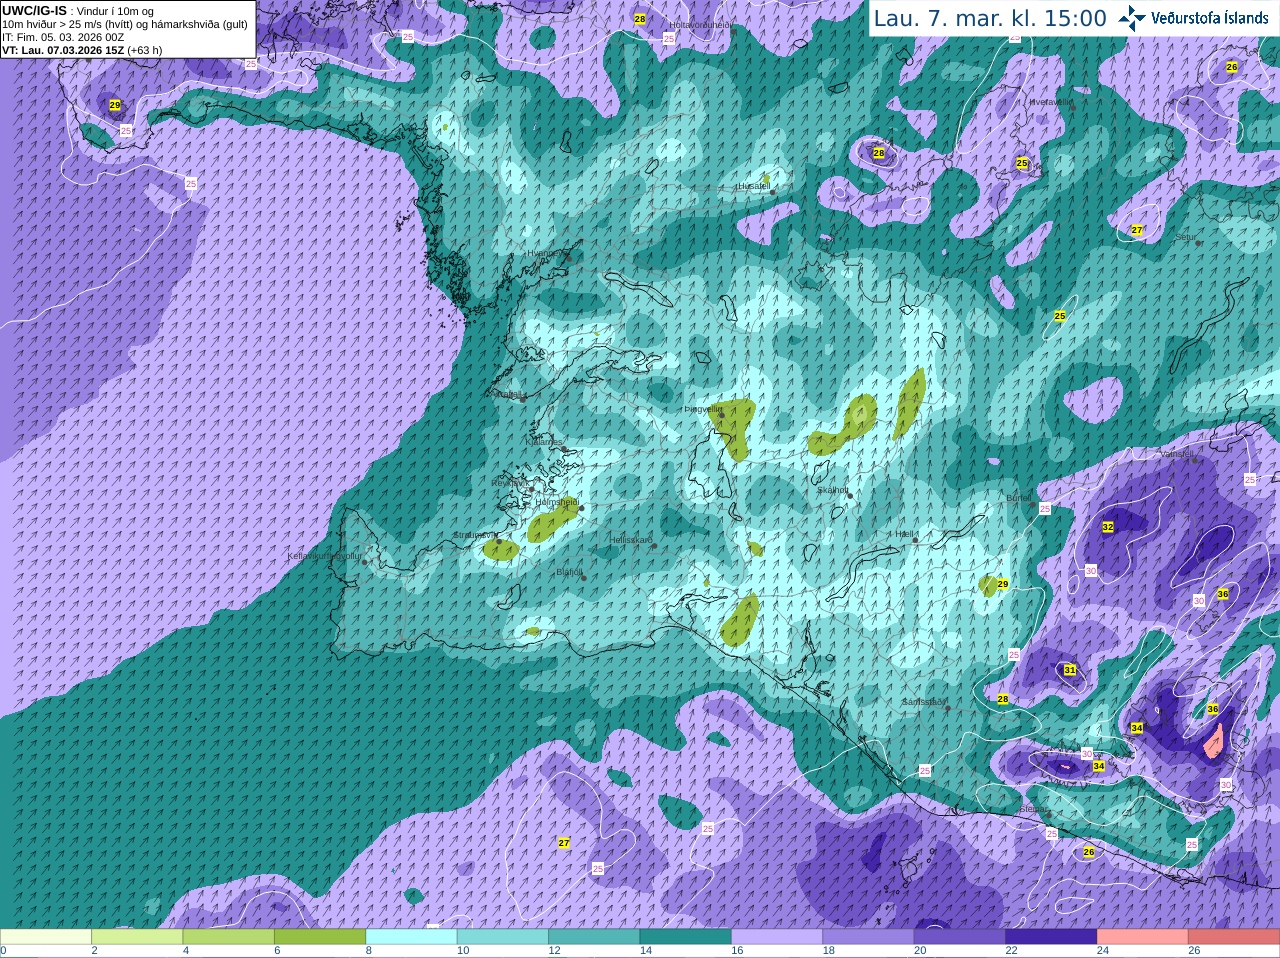The height and width of the screenshot is (958, 1280).
Task: Select the pale cyan 8–10 legend swatch
Action: point(412,937)
